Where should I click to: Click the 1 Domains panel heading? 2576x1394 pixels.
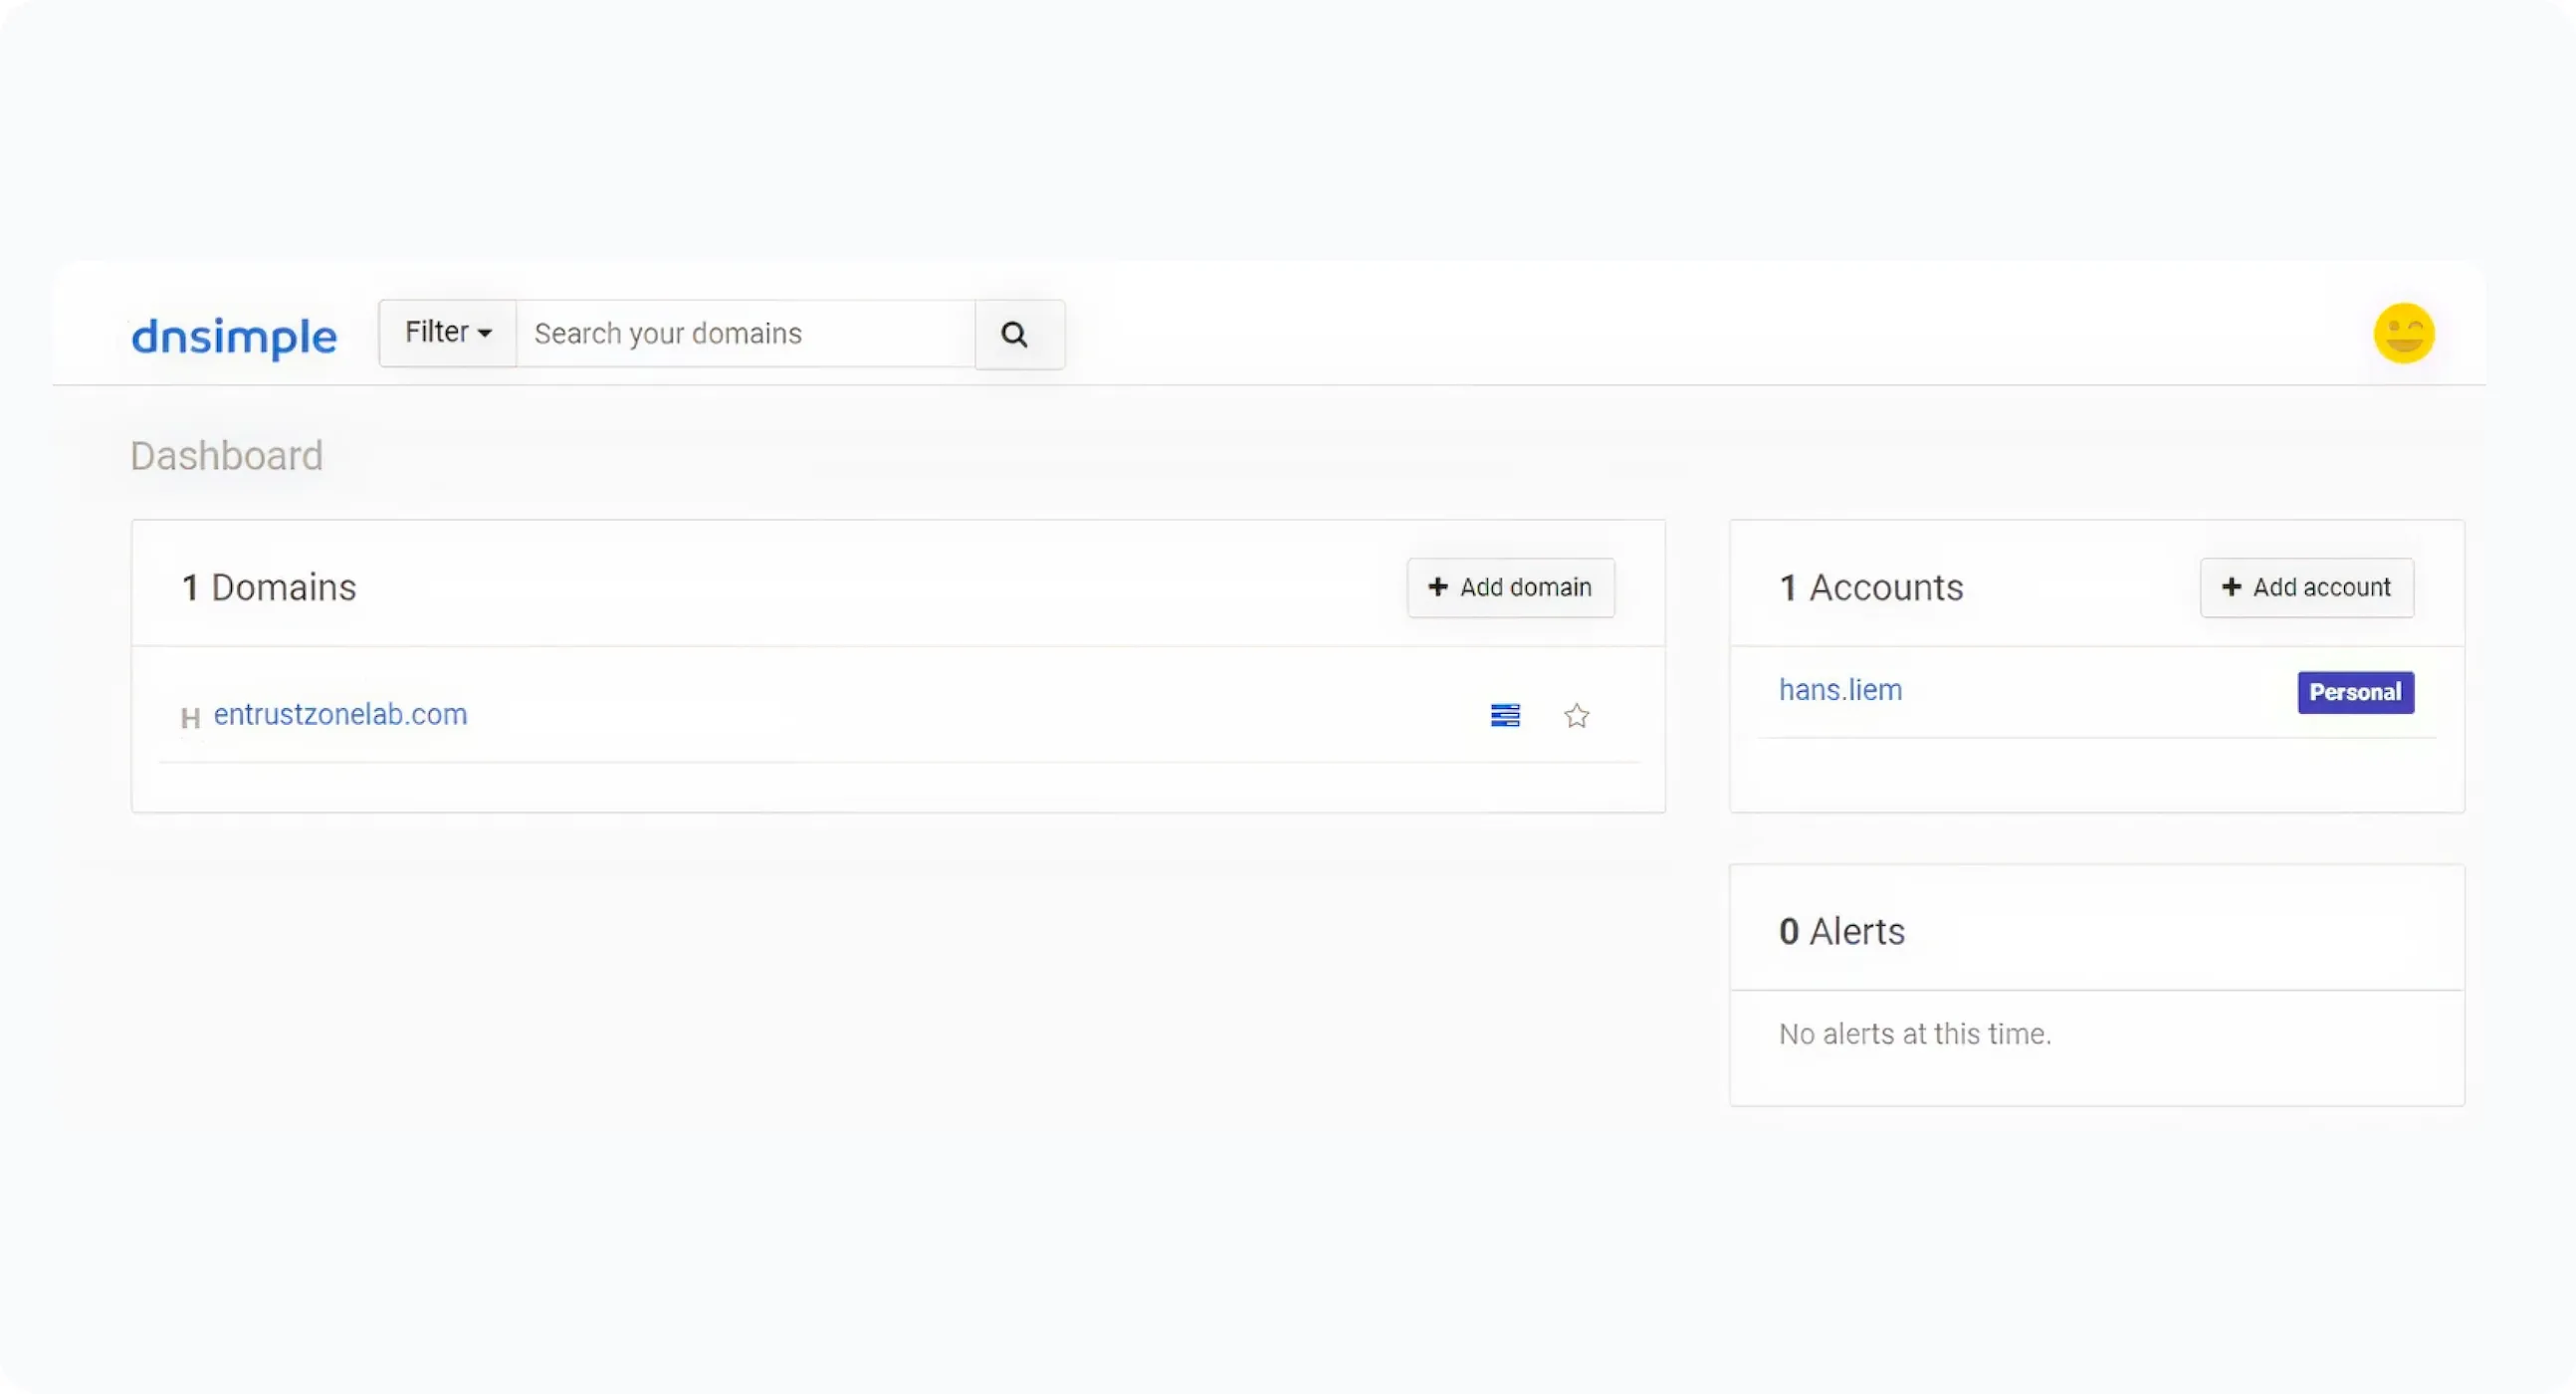point(268,587)
